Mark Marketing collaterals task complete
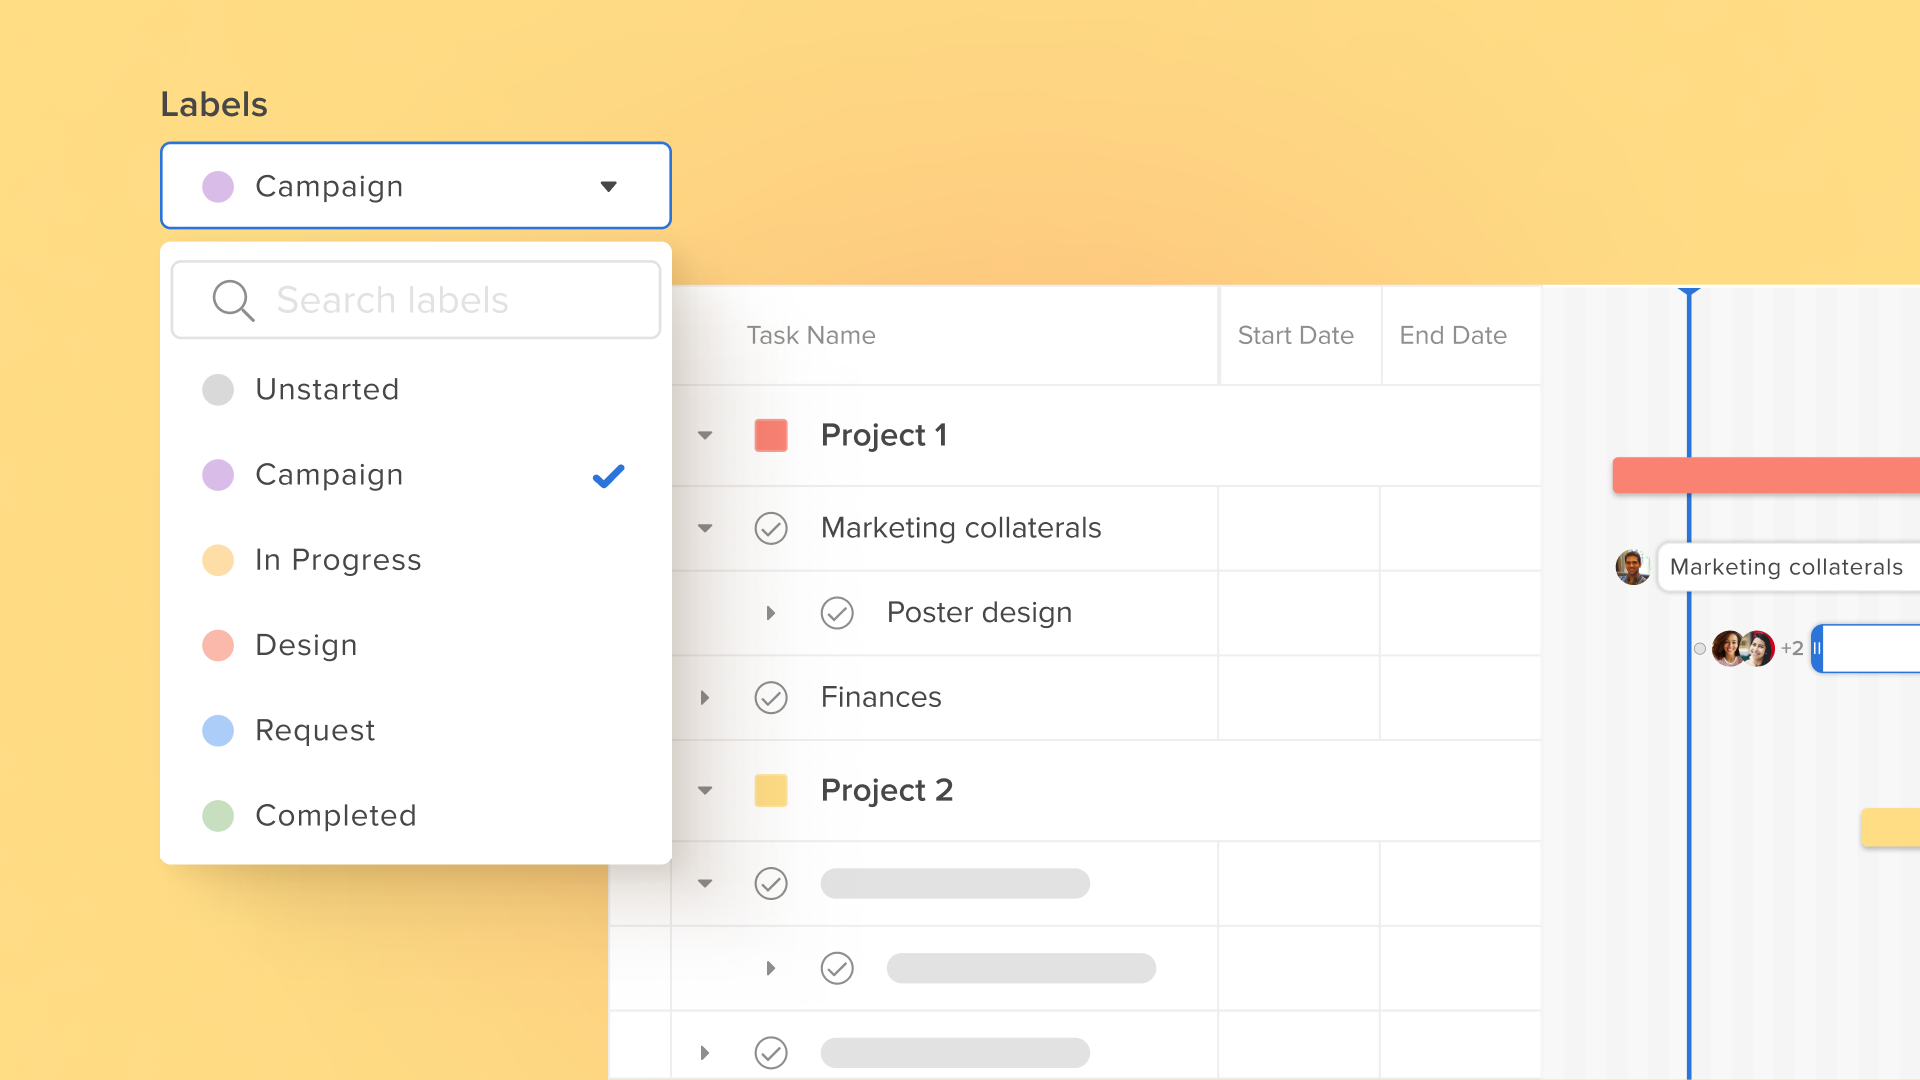The height and width of the screenshot is (1080, 1920). (771, 528)
